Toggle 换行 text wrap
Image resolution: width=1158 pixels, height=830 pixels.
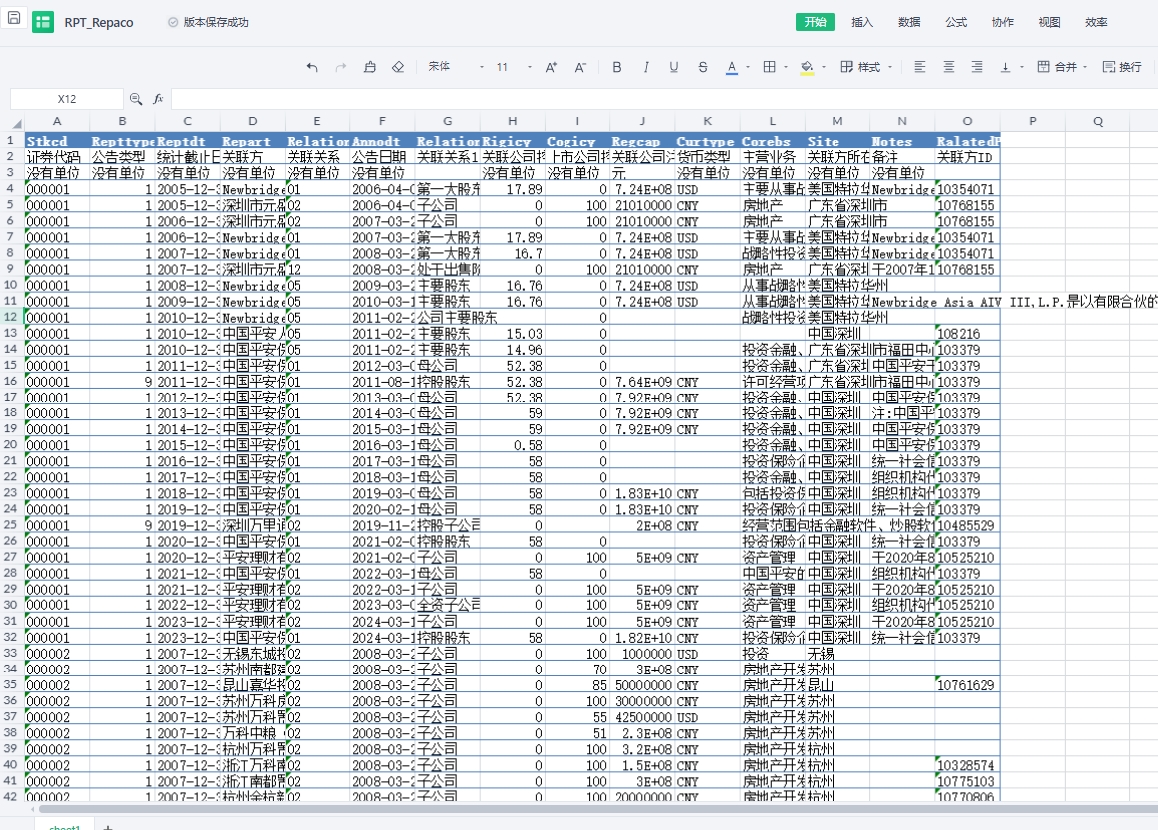[x=1122, y=67]
